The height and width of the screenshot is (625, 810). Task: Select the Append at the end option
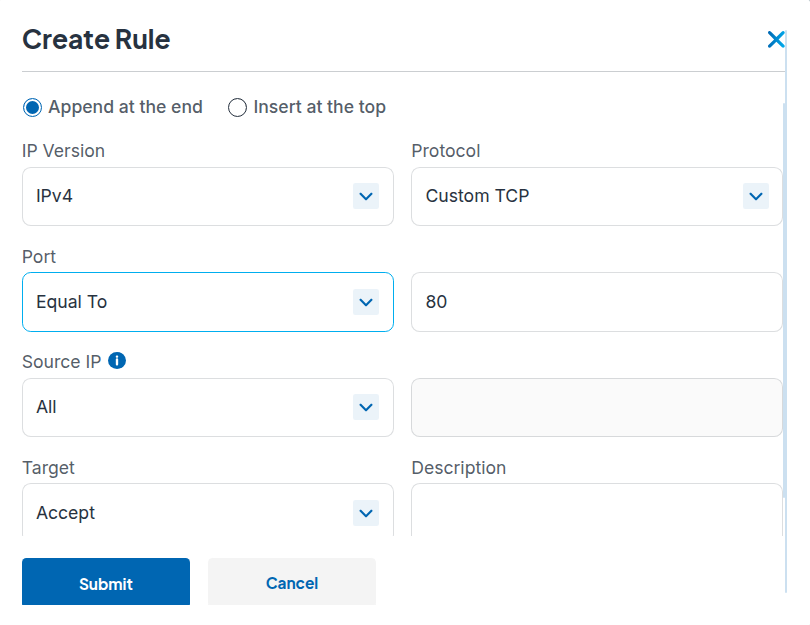click(x=33, y=108)
